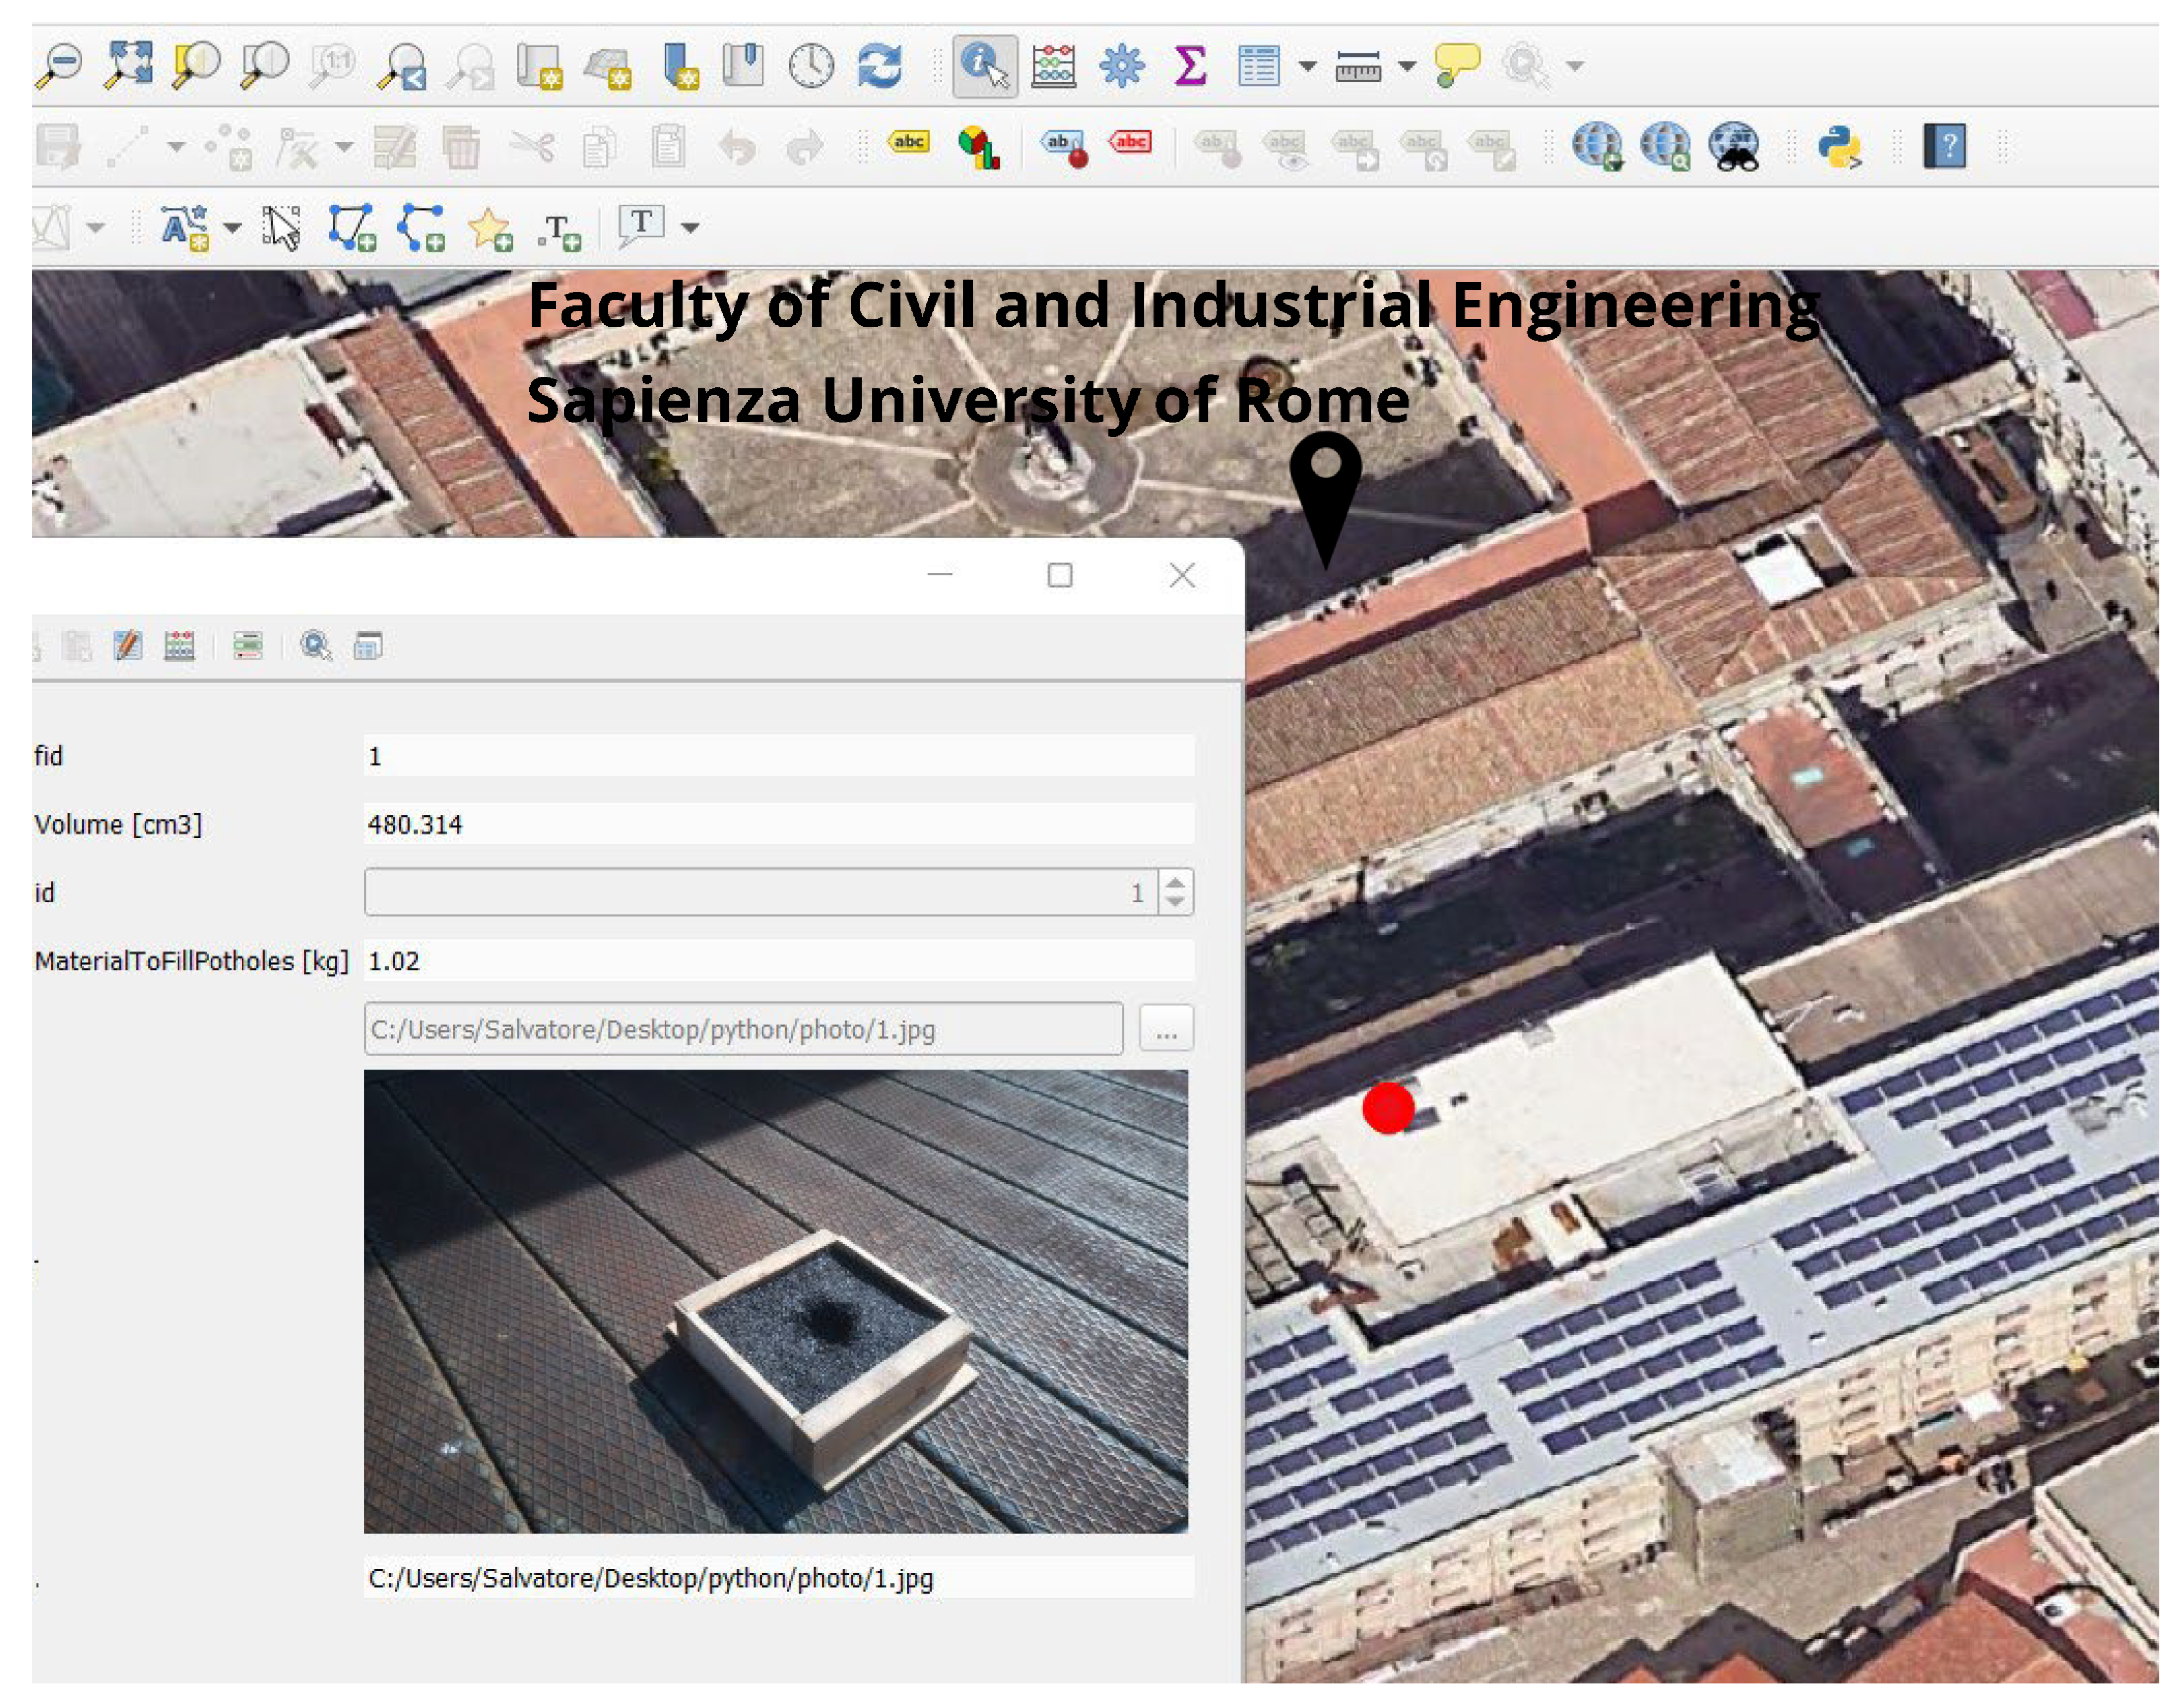The height and width of the screenshot is (1708, 2175).
Task: Click the browse button beside photo path
Action: tap(1166, 1029)
